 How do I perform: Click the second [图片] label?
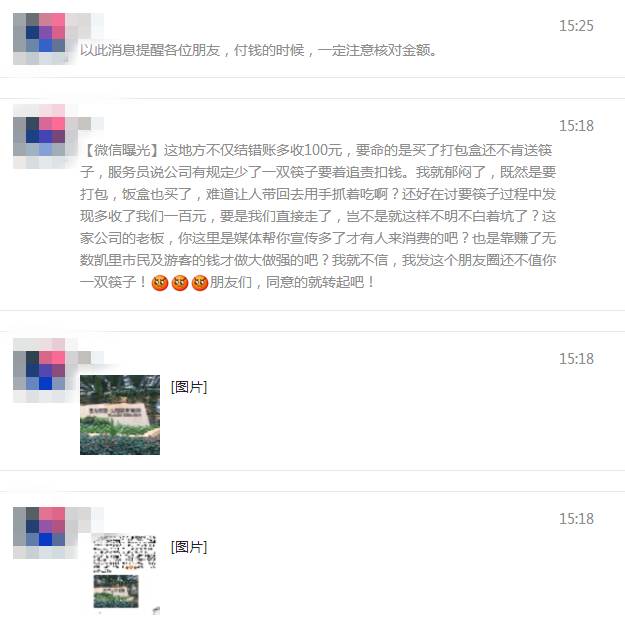189,547
